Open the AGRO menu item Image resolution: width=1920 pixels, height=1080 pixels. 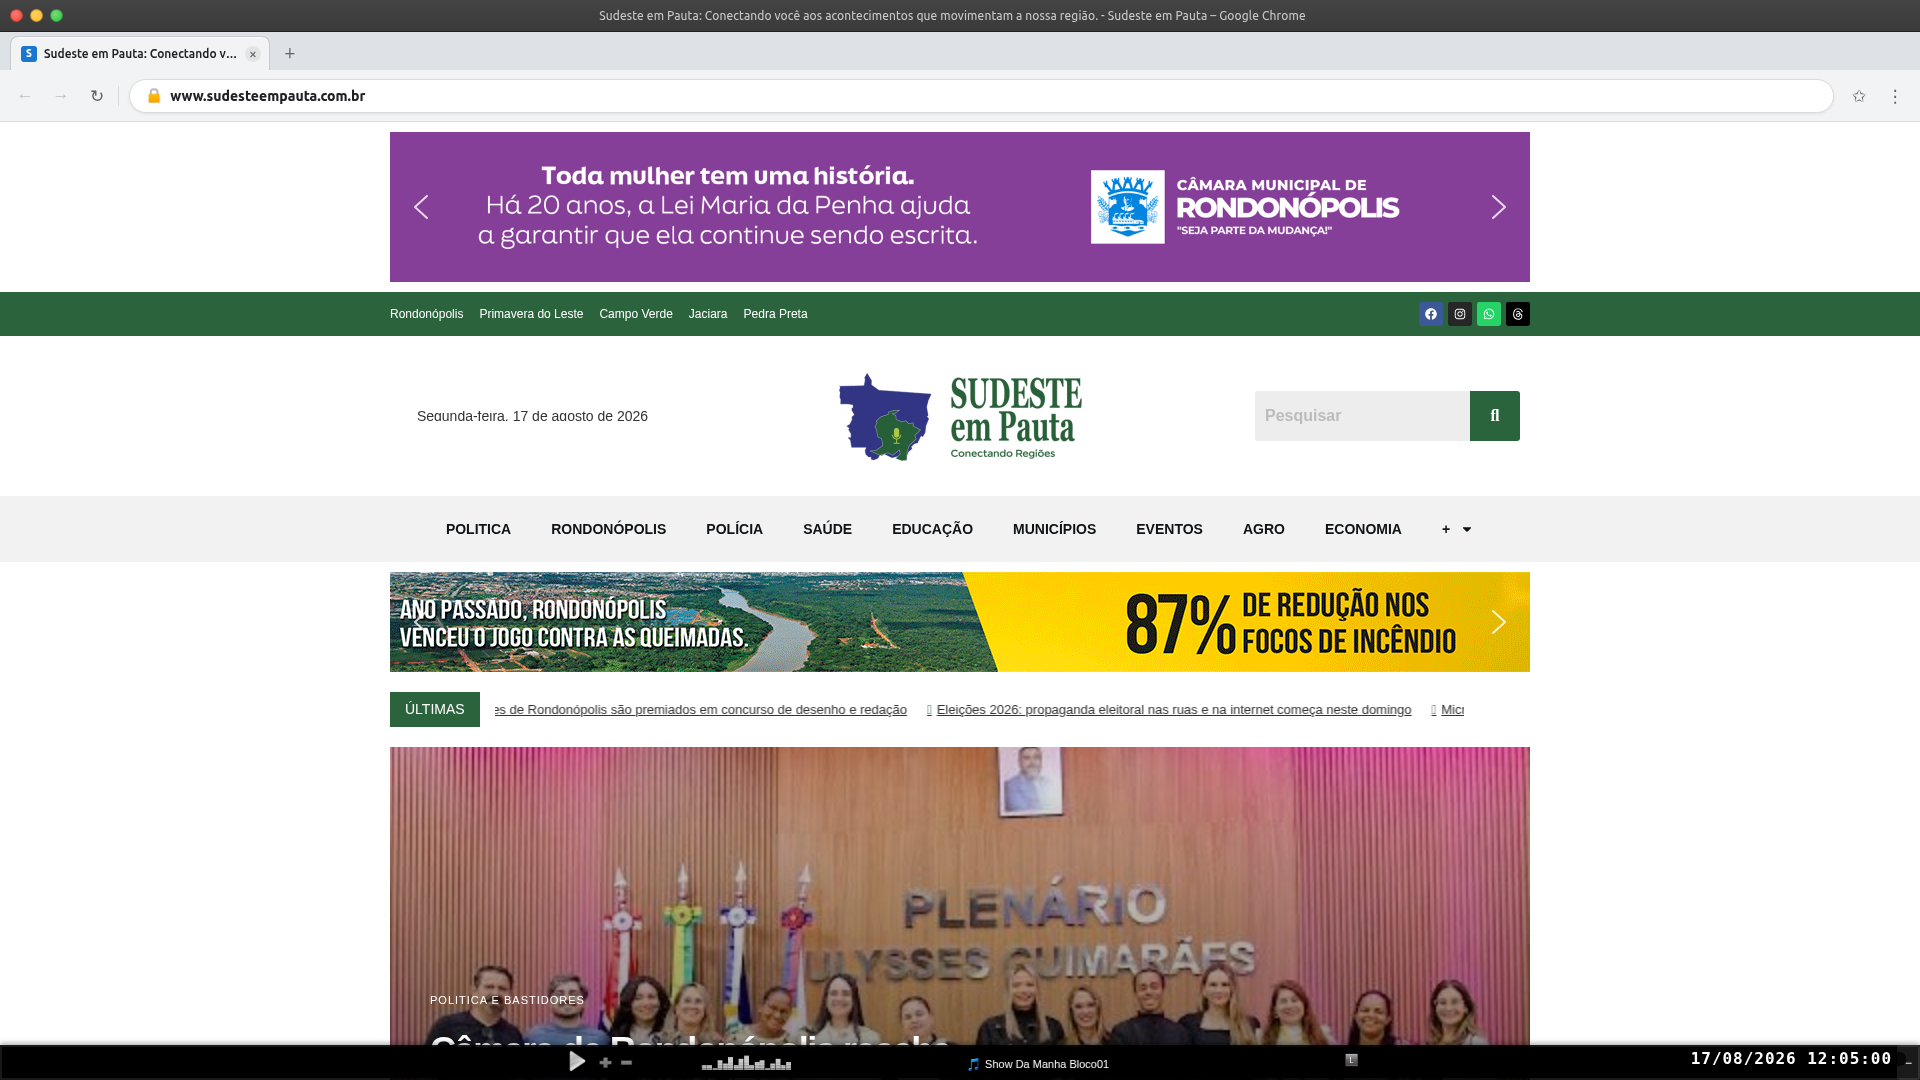click(x=1264, y=529)
